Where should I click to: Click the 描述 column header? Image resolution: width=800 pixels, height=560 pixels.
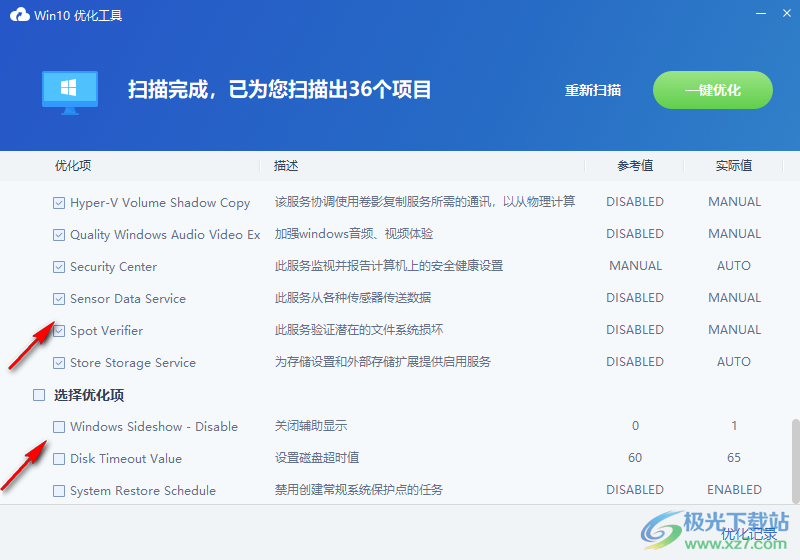pos(286,166)
